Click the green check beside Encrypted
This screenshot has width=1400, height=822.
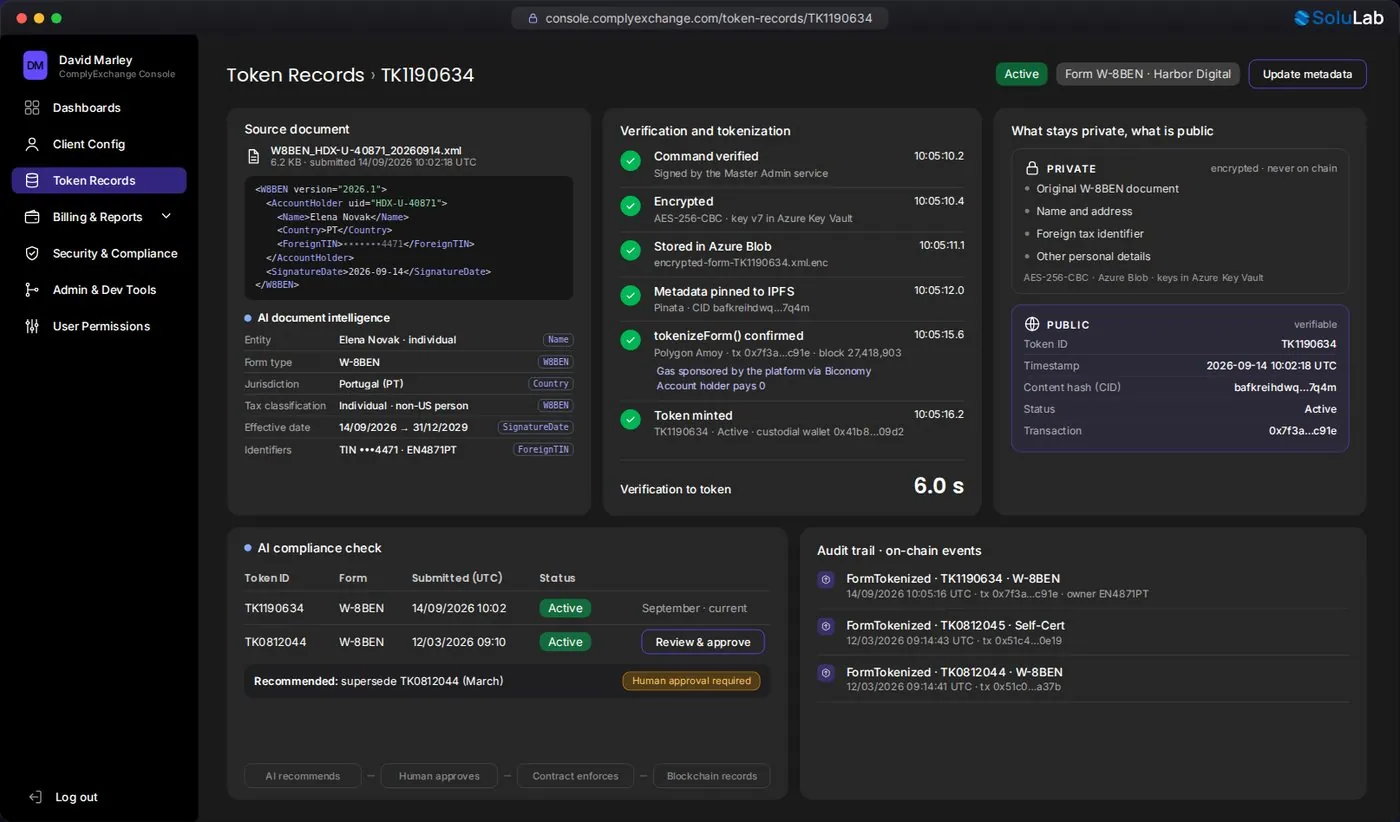click(630, 206)
